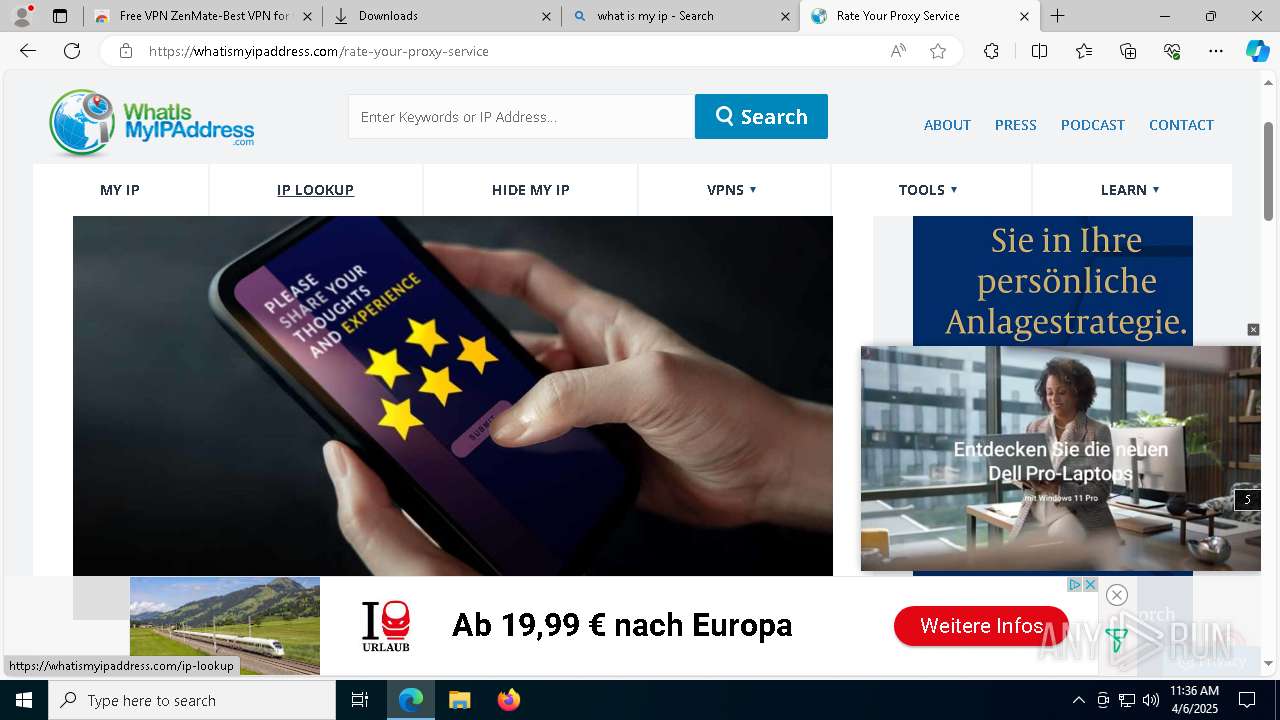Open Firefox from the taskbar

coord(509,700)
